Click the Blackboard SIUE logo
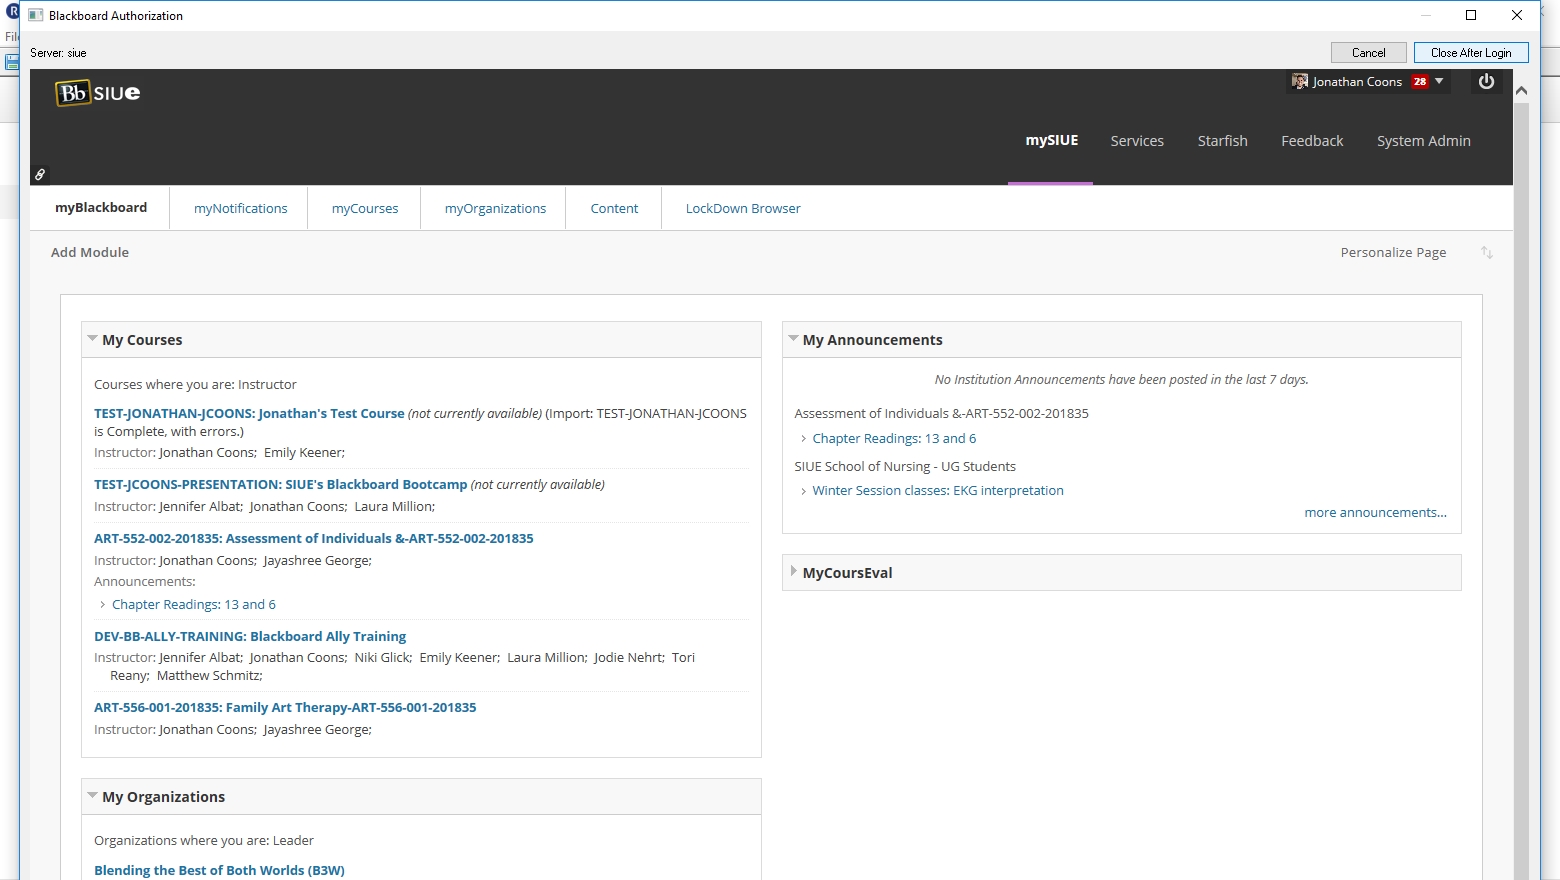1560x880 pixels. click(97, 93)
